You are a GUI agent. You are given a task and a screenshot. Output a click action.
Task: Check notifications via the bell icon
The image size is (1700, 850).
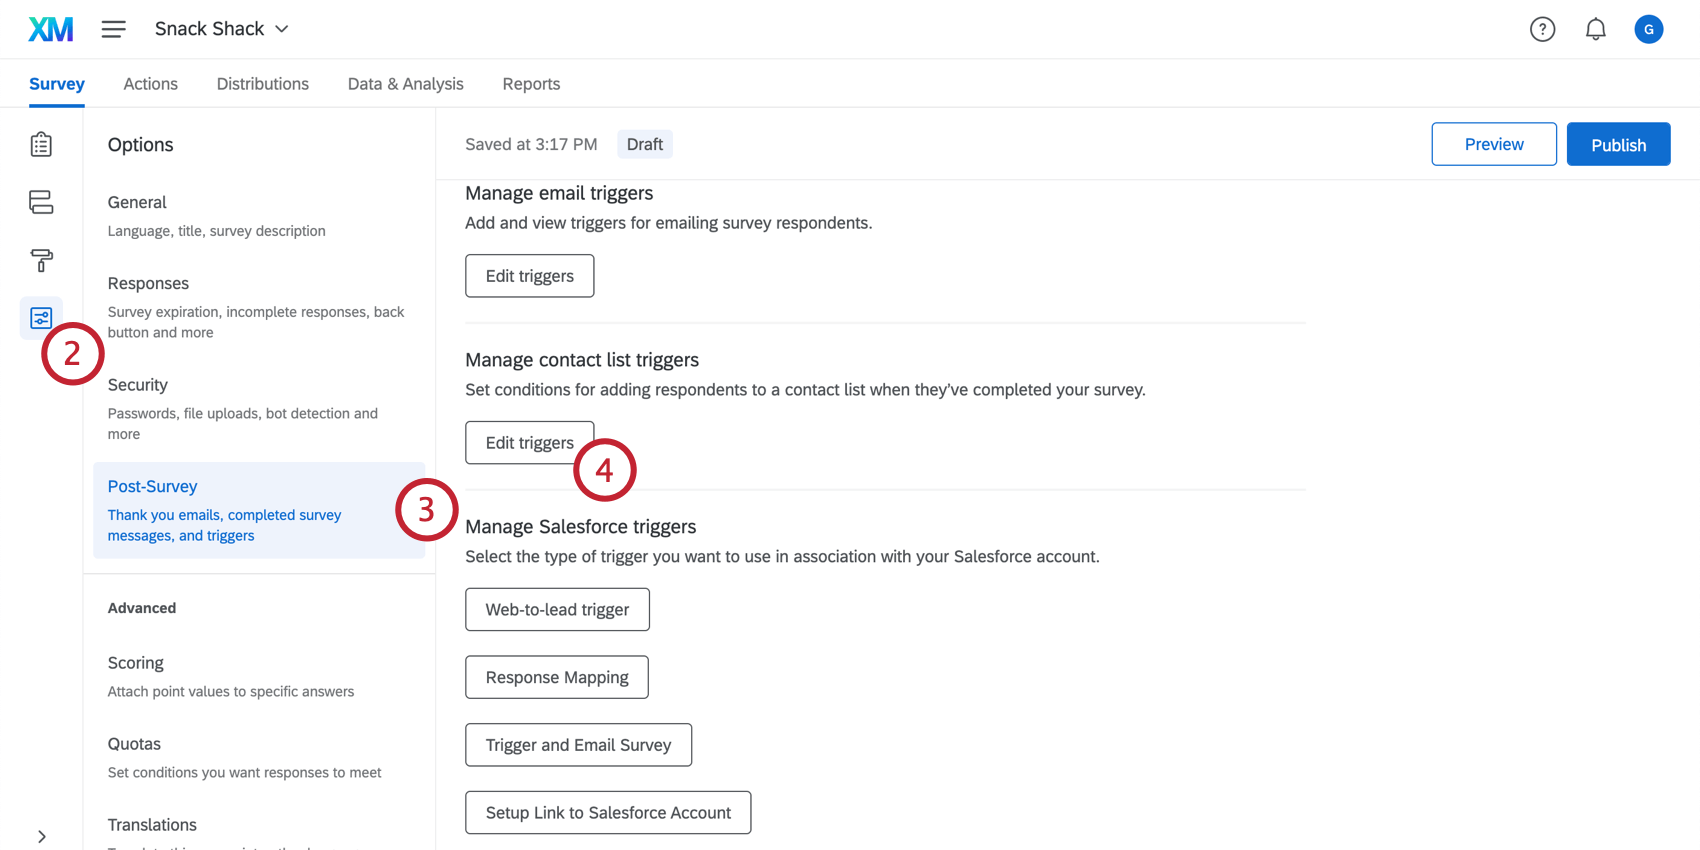[1595, 29]
